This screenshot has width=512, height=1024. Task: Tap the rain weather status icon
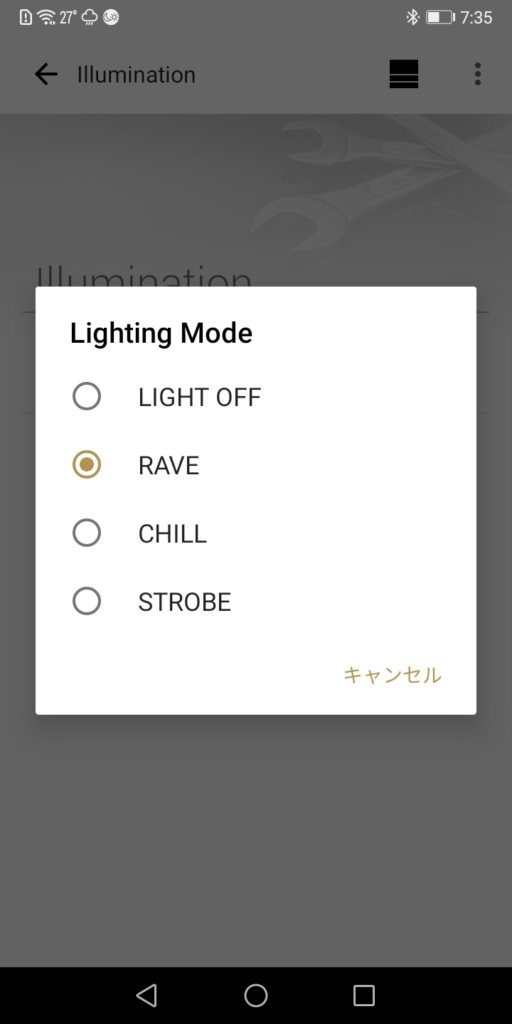point(89,18)
